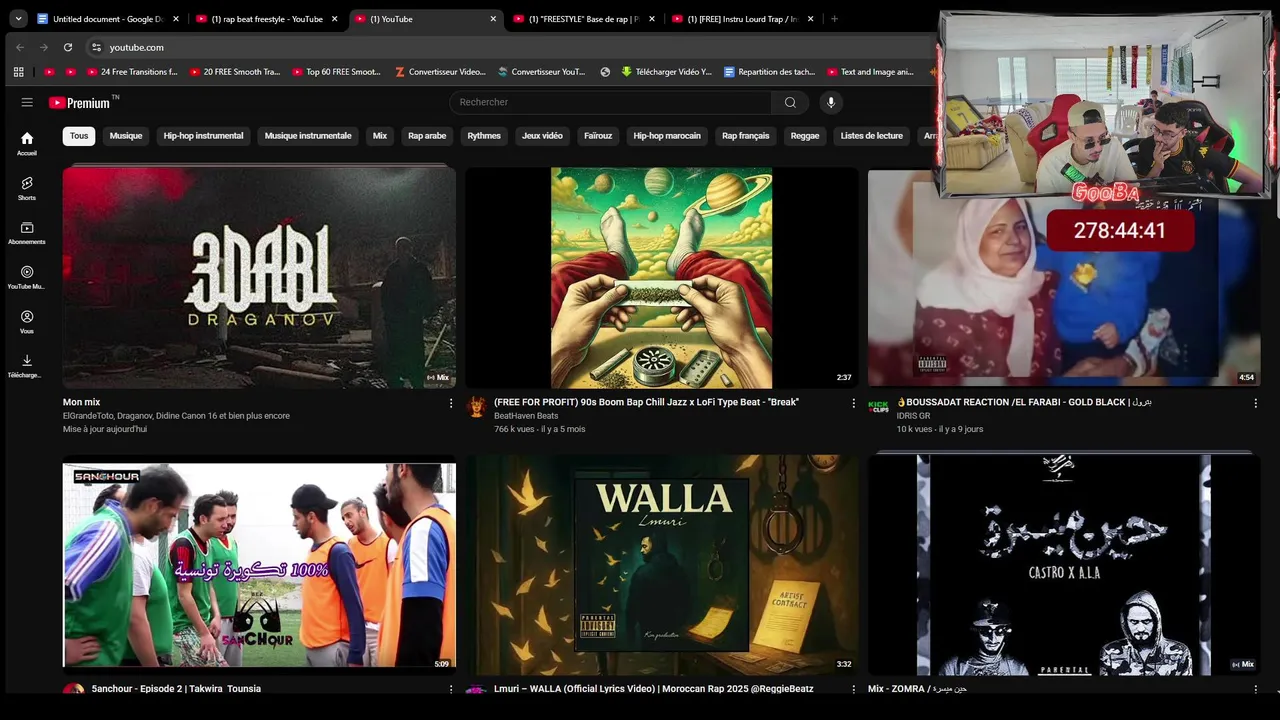Close the Untitled document tab
Viewport: 1280px width, 720px height.
tap(176, 19)
